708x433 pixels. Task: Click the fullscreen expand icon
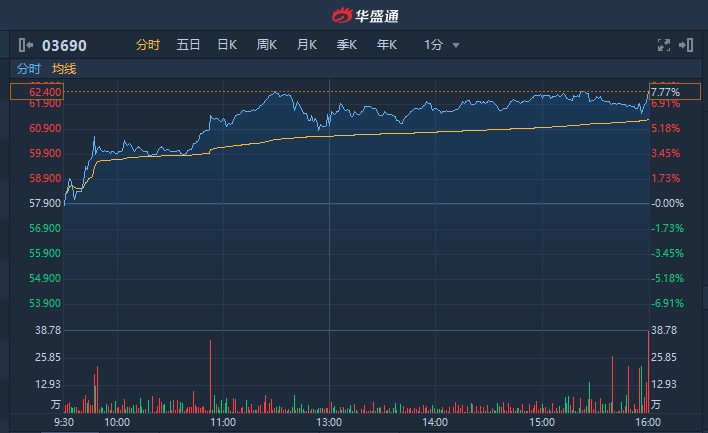pyautogui.click(x=663, y=45)
